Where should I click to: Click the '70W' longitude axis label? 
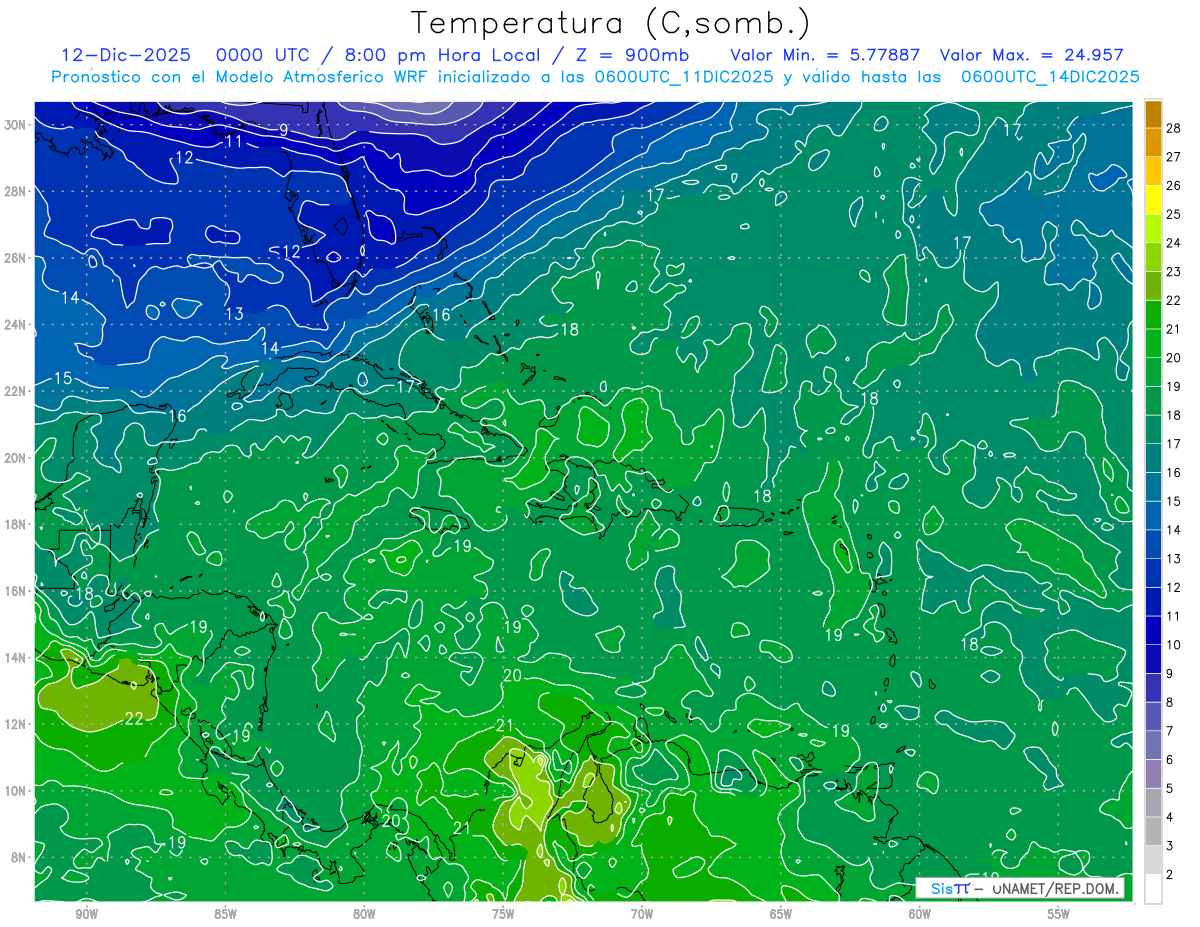(642, 914)
